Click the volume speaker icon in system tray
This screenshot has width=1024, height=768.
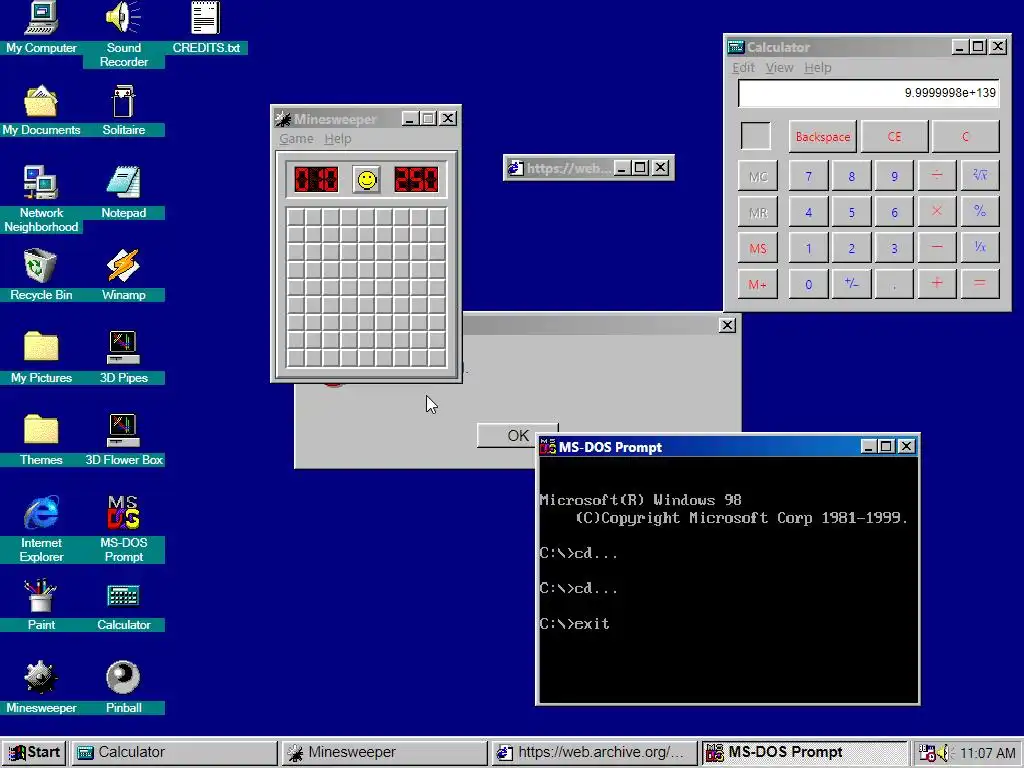[x=943, y=753]
